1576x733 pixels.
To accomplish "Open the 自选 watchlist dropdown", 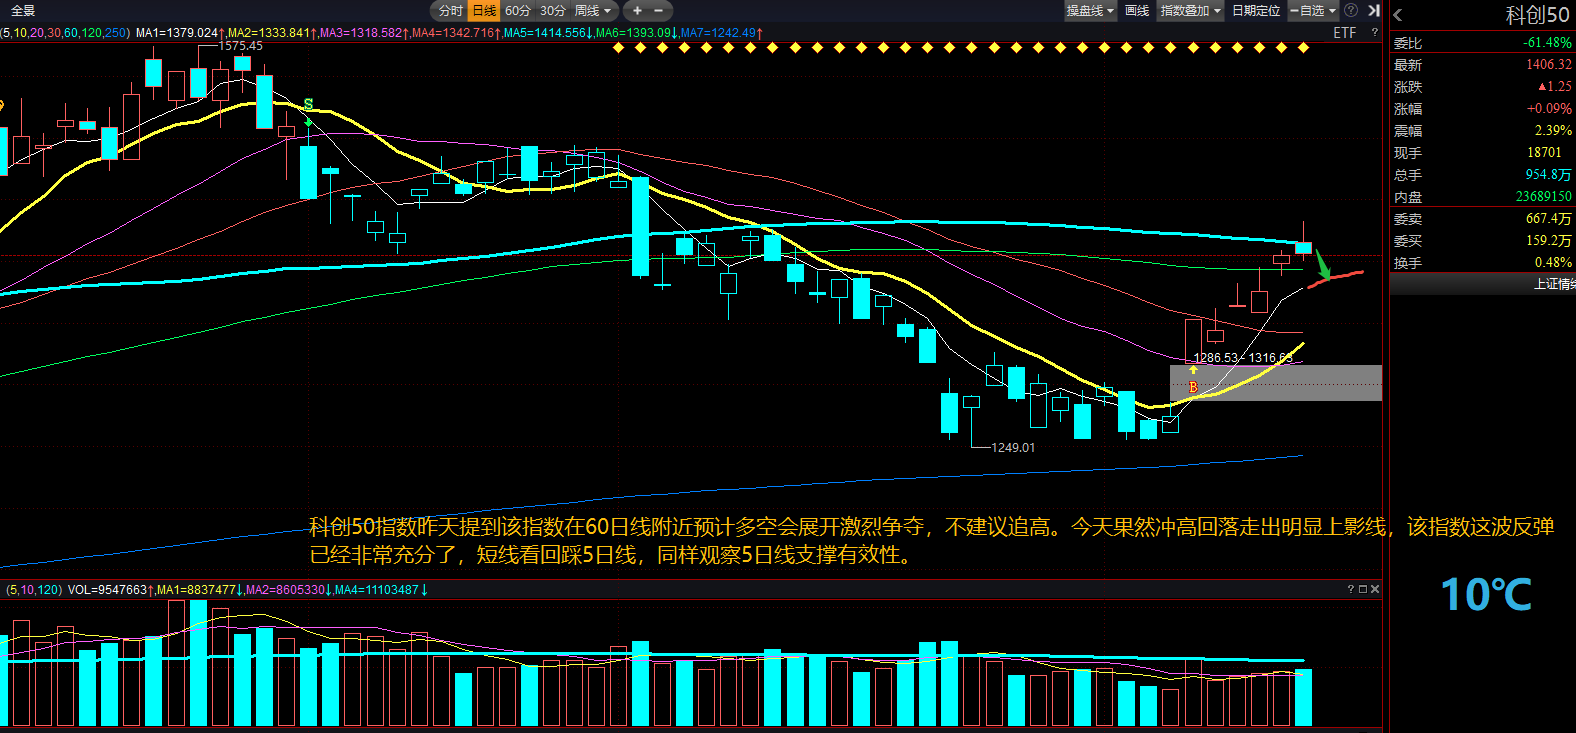I will 1313,11.
